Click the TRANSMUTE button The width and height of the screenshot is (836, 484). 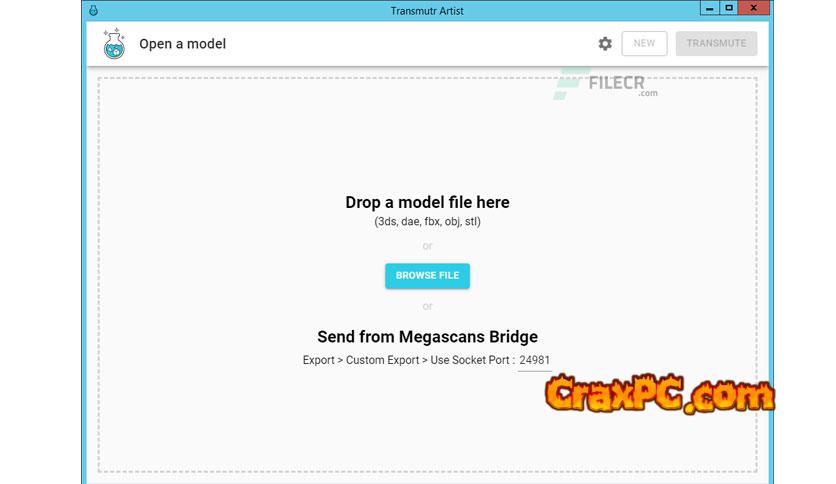(x=716, y=43)
